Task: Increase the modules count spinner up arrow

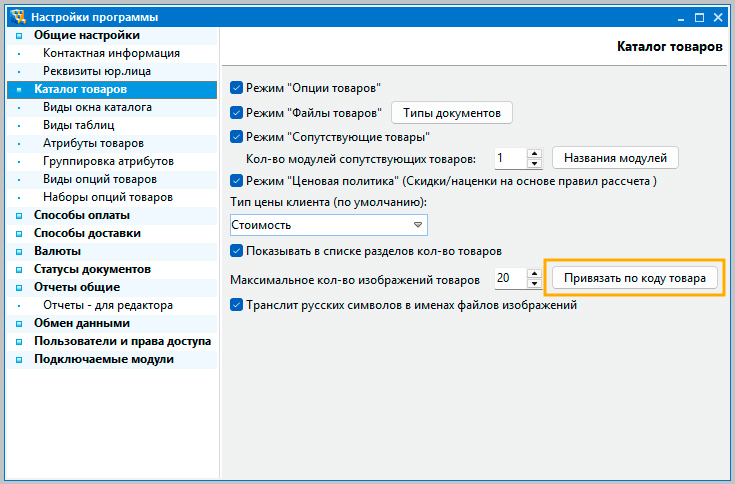Action: point(534,153)
